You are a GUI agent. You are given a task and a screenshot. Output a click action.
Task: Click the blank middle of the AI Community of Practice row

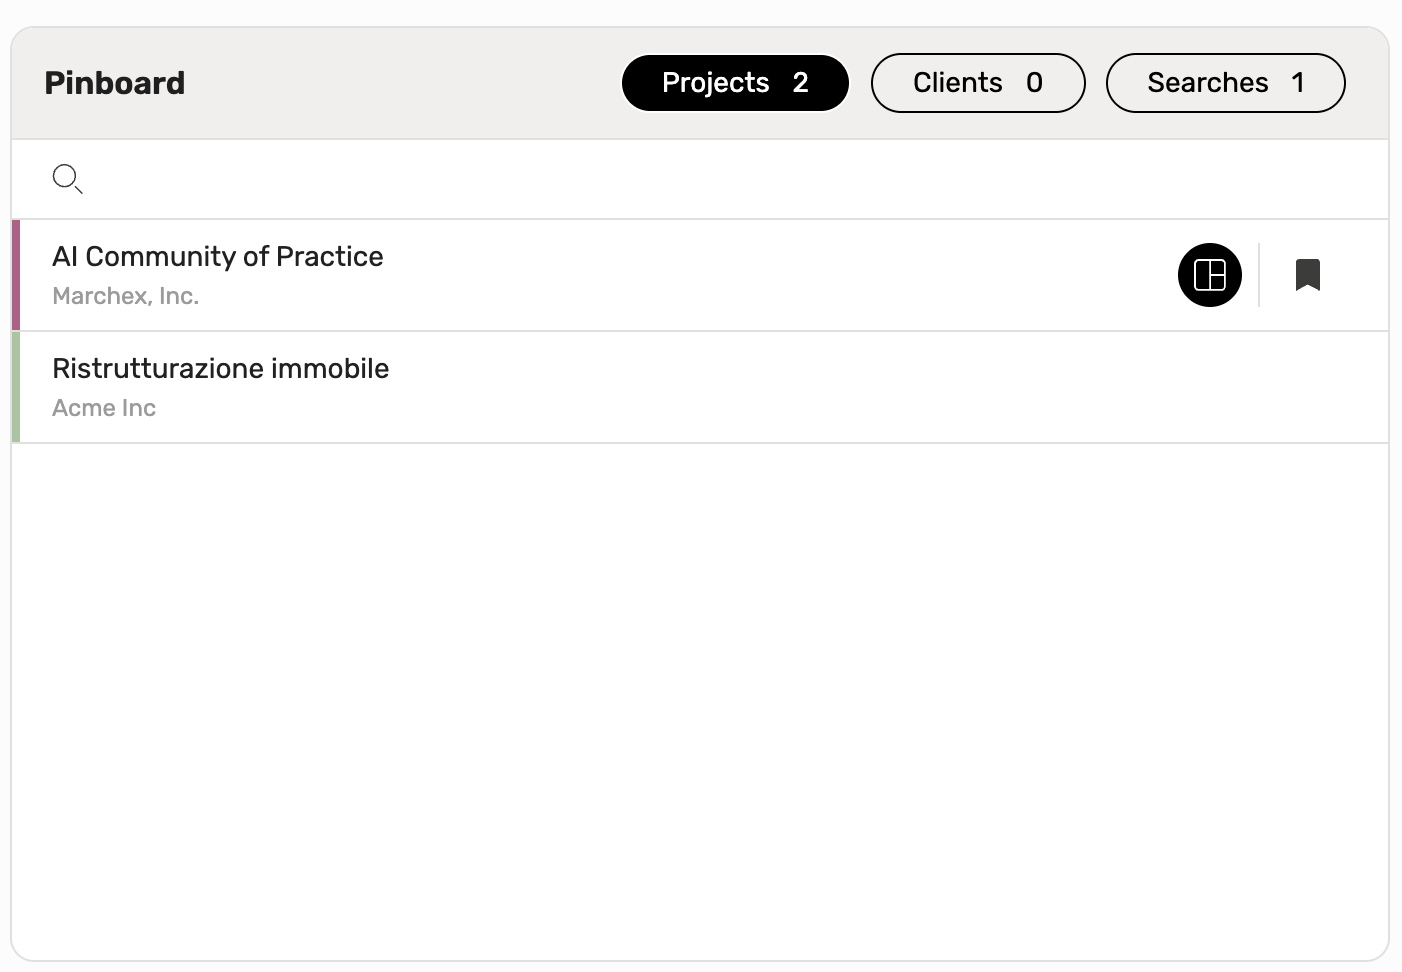tap(780, 275)
